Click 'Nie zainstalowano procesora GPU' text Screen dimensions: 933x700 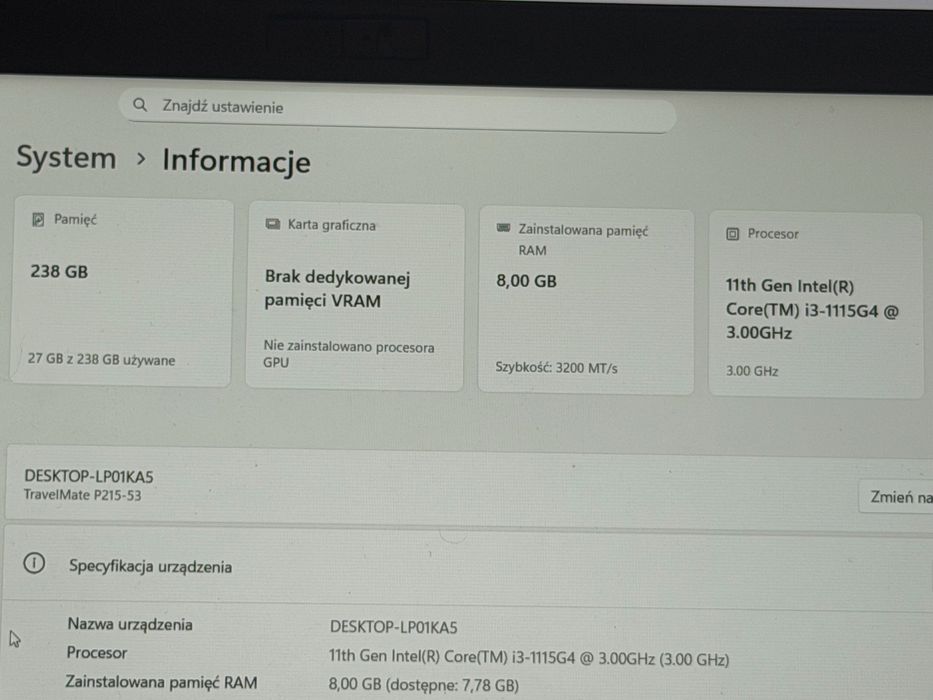[349, 354]
